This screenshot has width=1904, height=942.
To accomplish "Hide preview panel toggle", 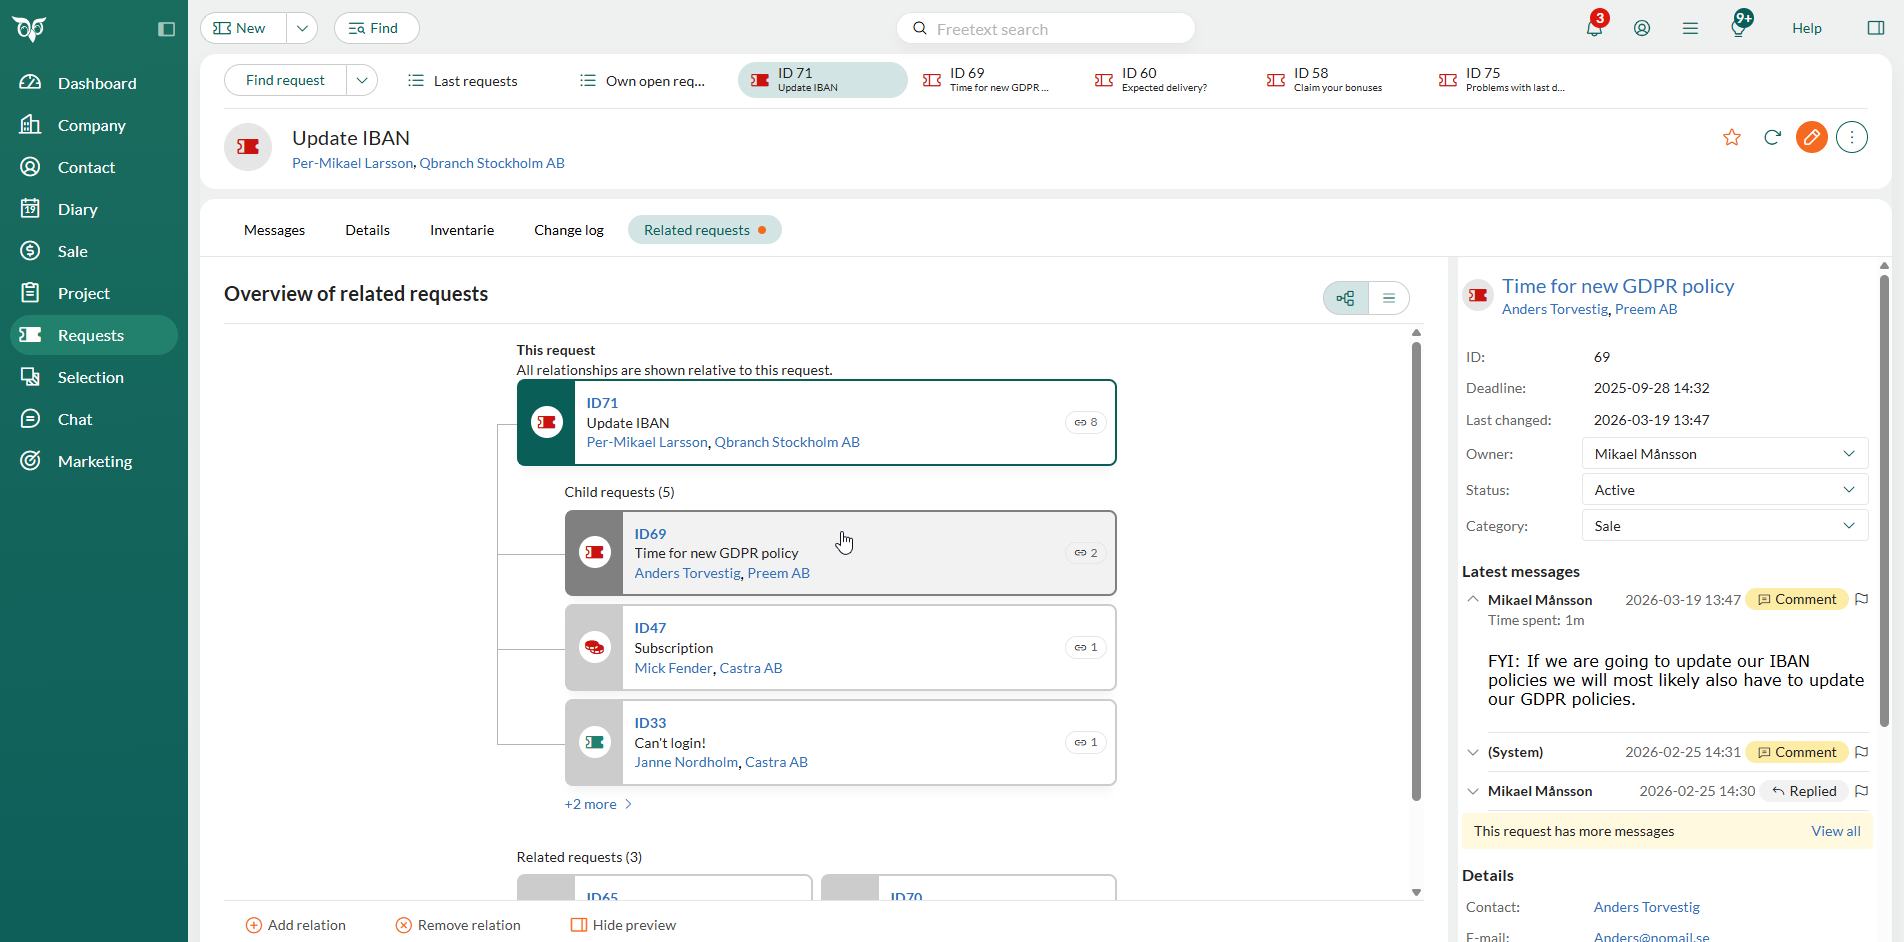I will pyautogui.click(x=623, y=925).
